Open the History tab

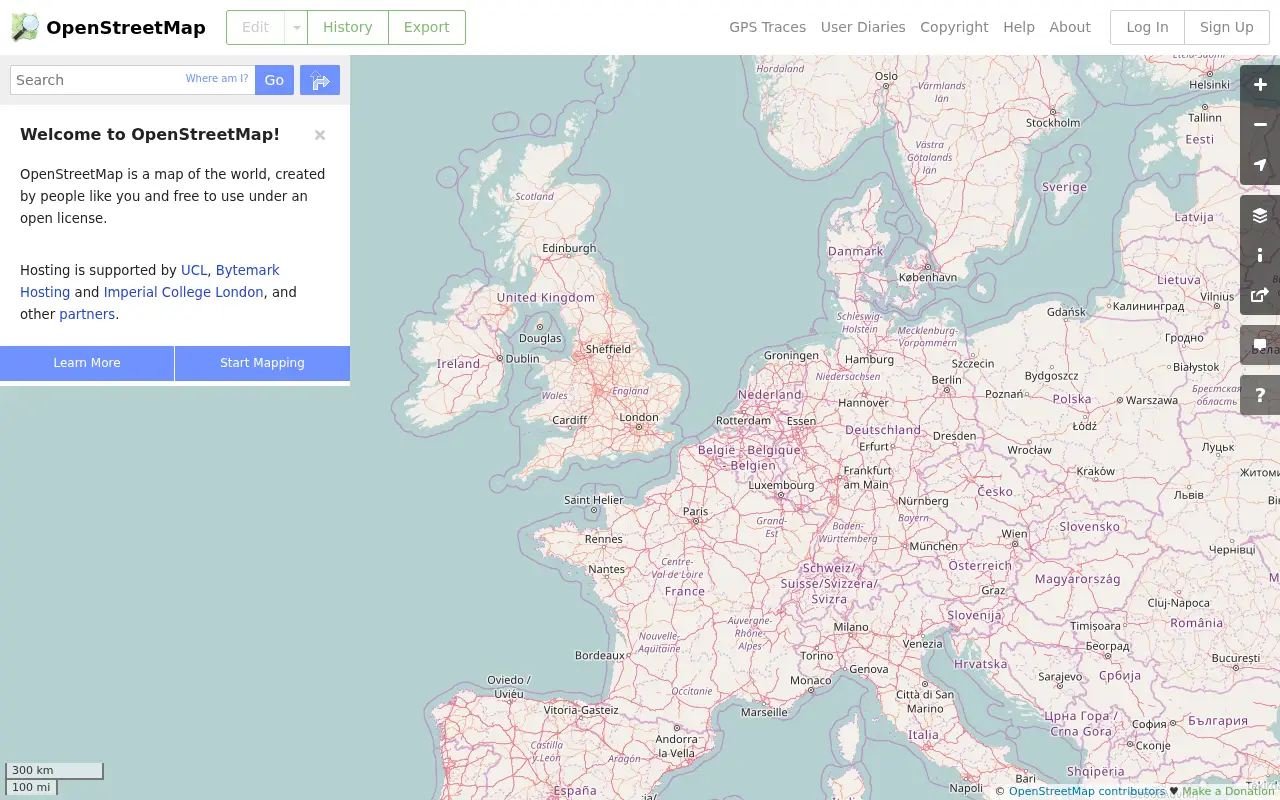coord(347,27)
